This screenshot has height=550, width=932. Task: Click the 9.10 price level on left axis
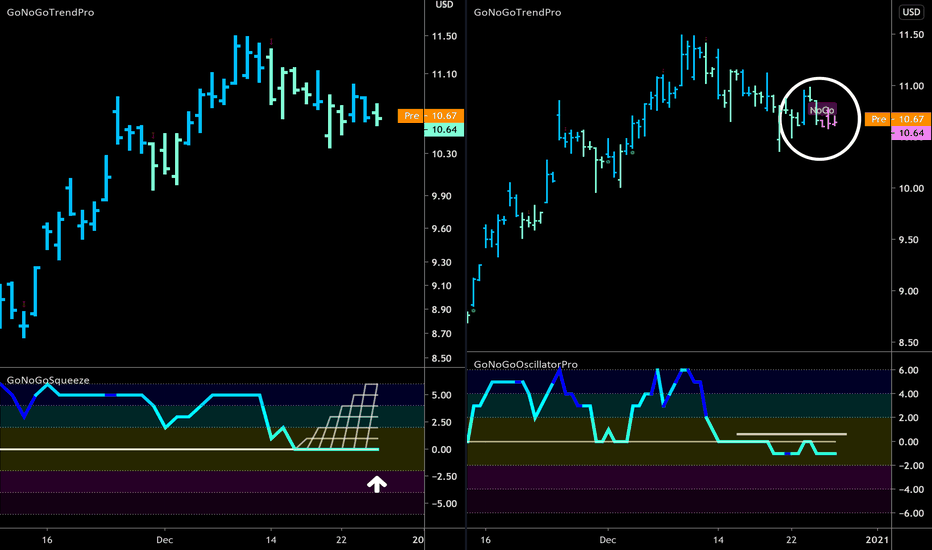click(444, 286)
